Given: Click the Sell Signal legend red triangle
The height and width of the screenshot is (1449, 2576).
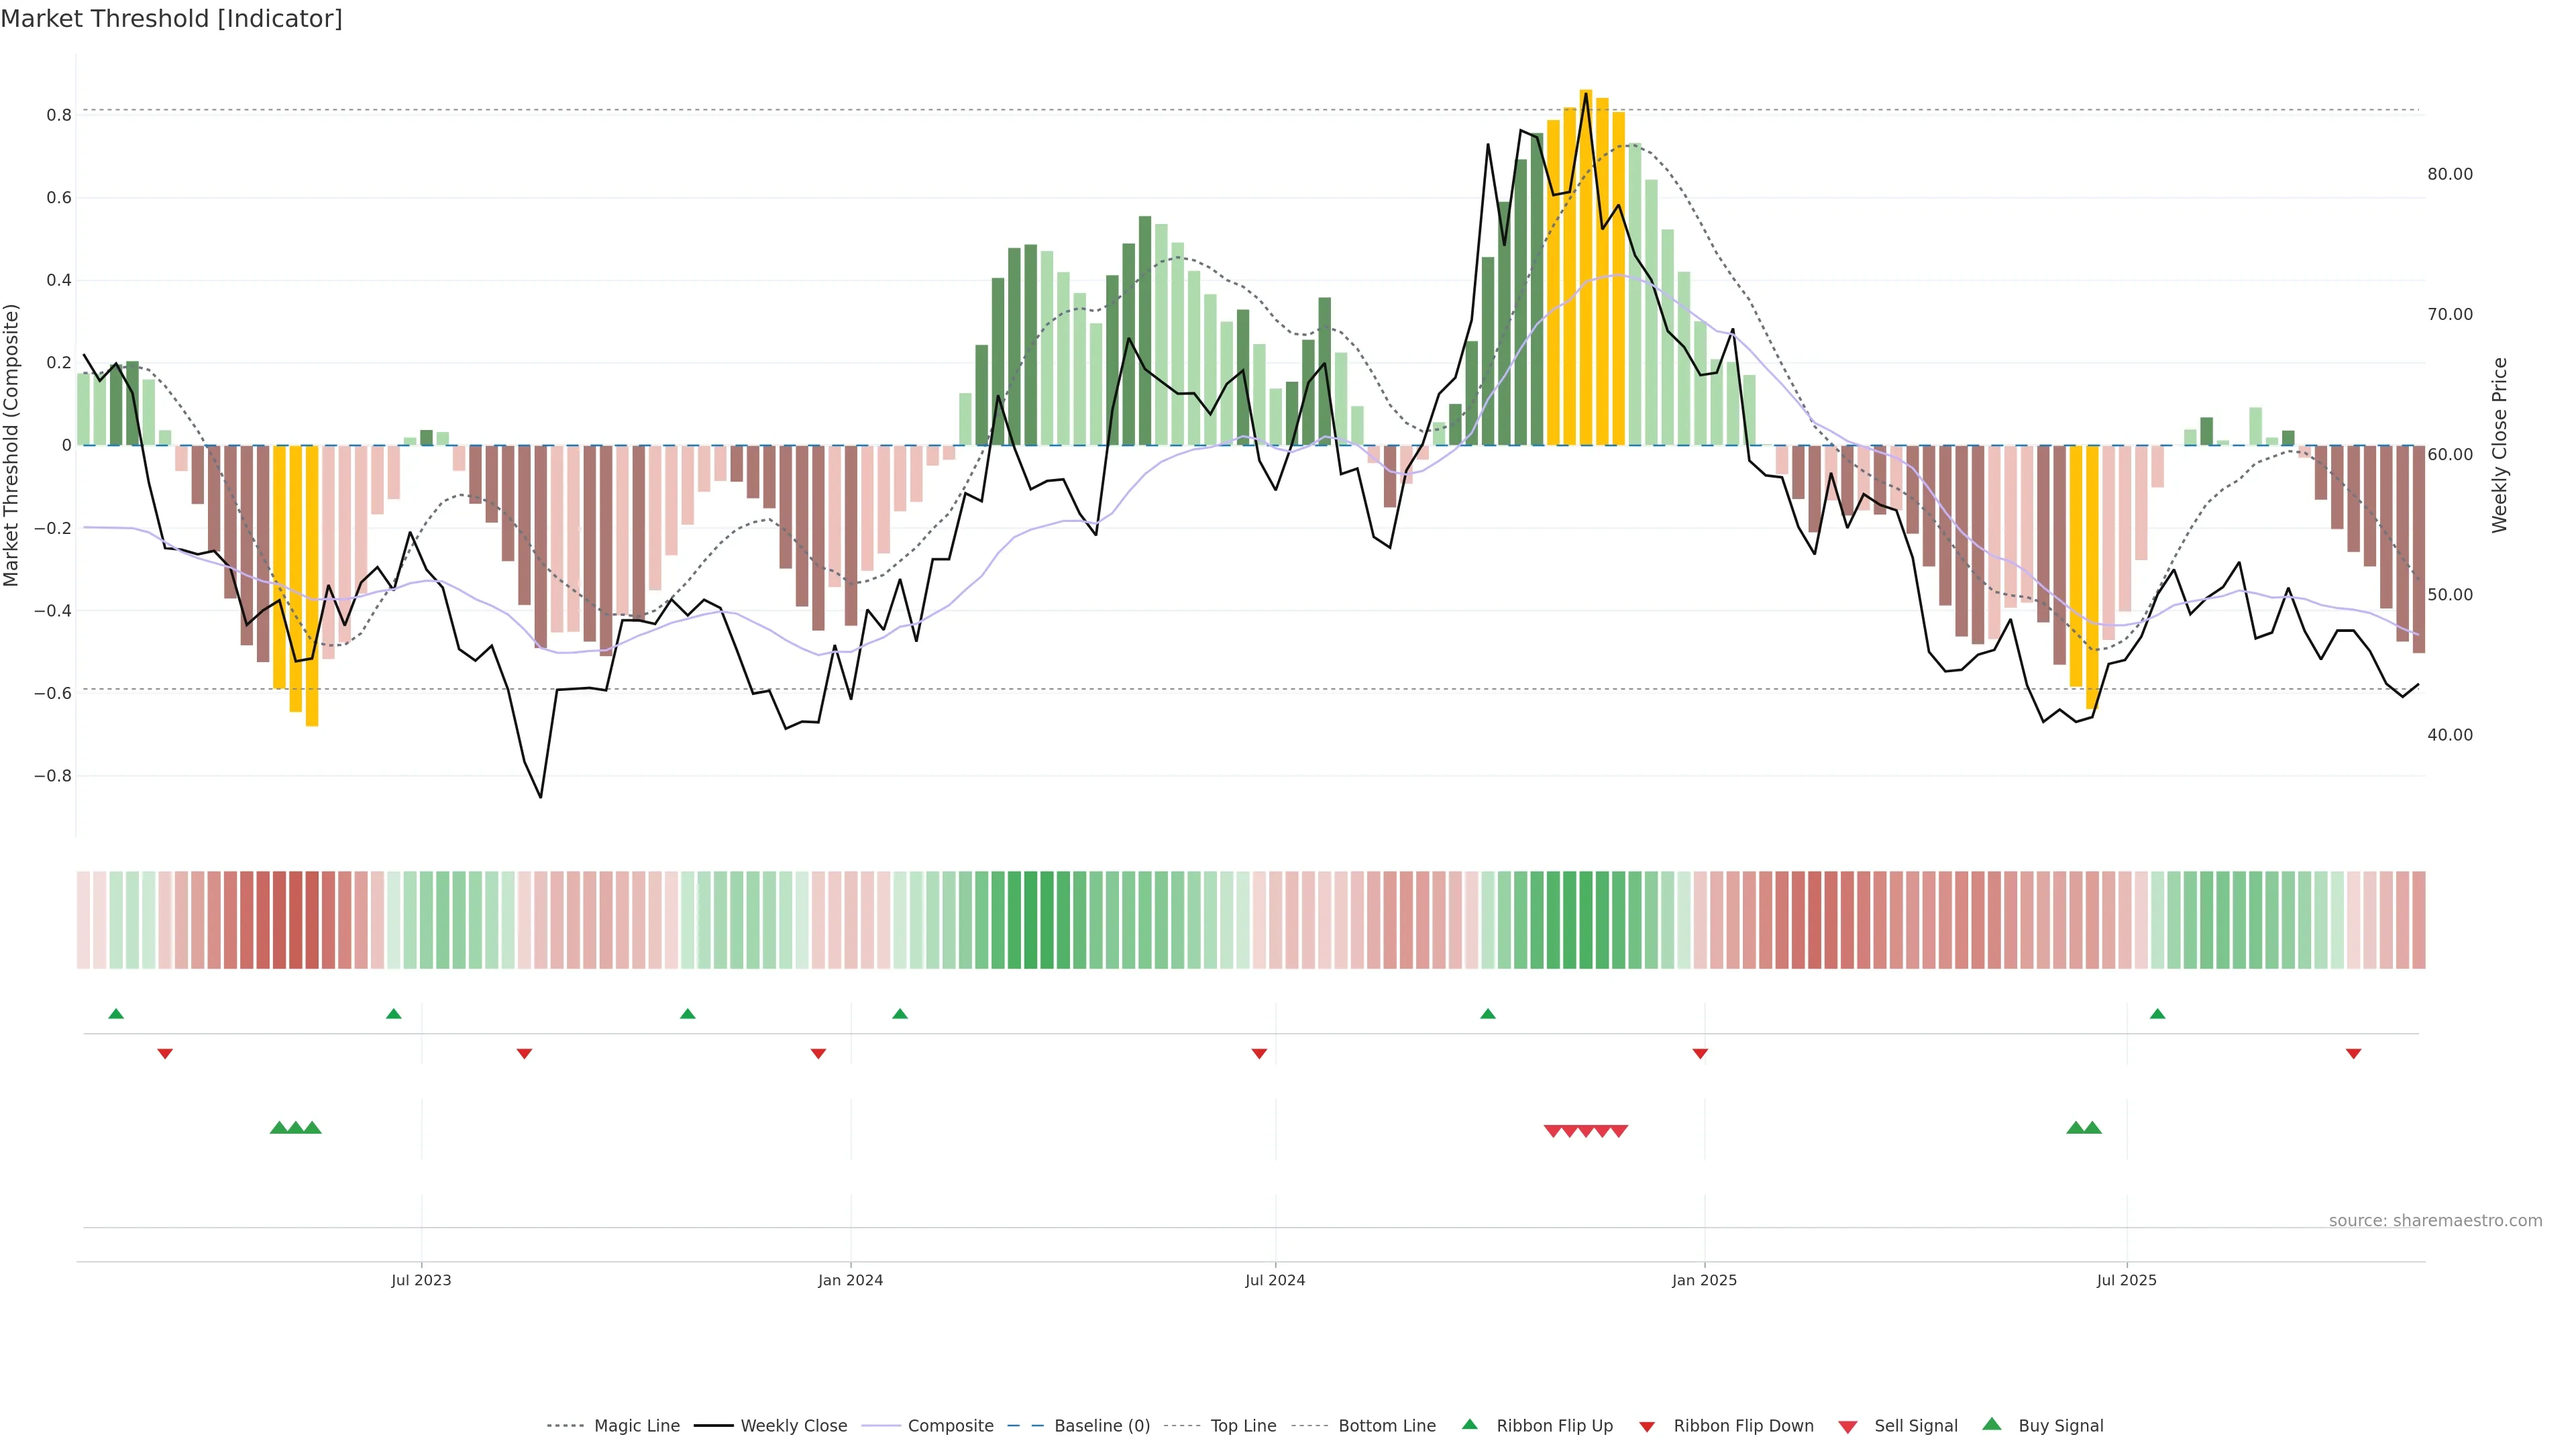Looking at the screenshot, I should point(1847,1427).
